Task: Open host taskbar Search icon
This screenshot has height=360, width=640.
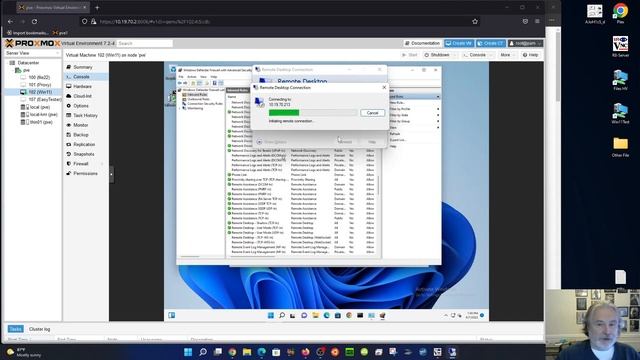Action: tap(203, 352)
